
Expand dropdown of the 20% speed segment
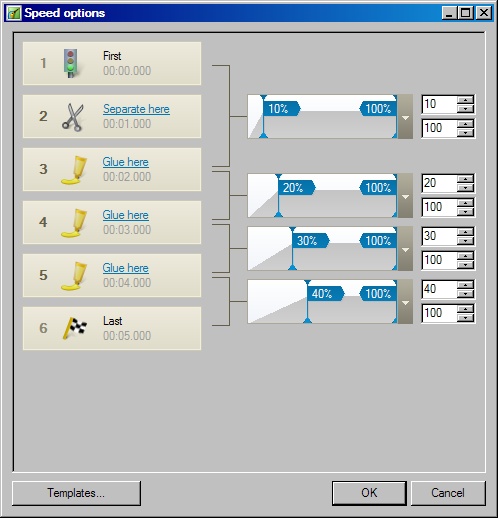(405, 196)
